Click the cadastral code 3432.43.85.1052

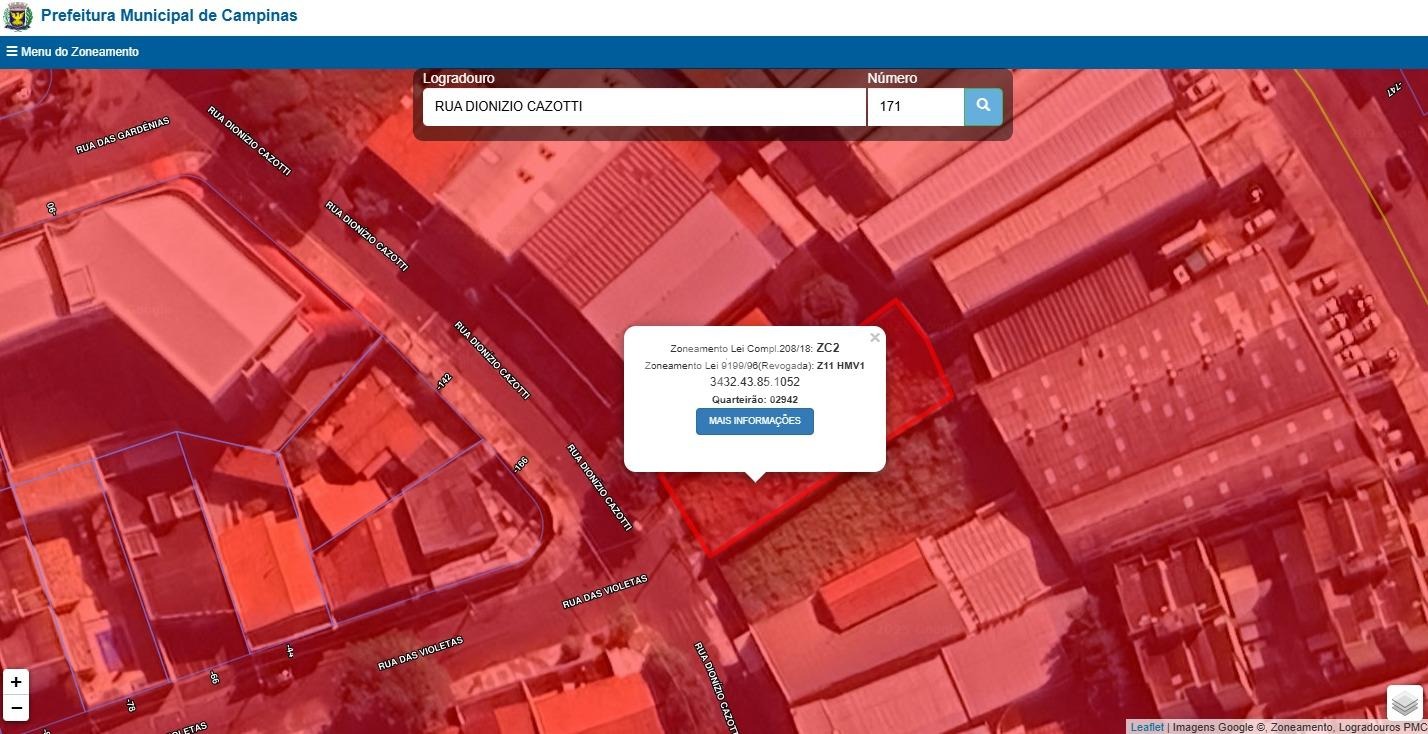(x=754, y=382)
